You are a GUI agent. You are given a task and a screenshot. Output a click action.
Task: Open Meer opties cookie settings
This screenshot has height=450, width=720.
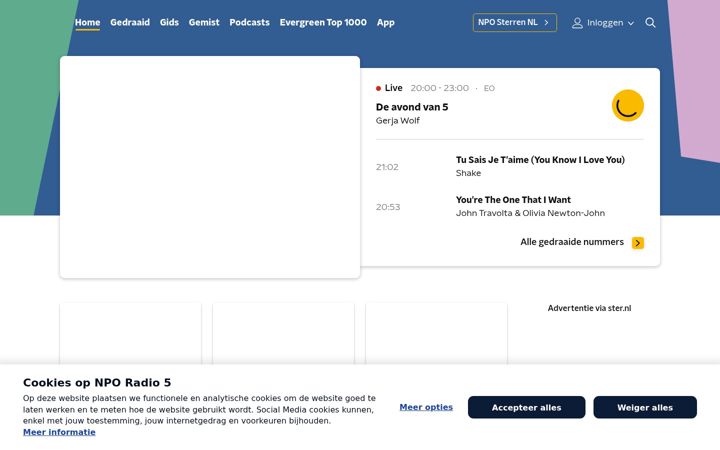(x=426, y=407)
